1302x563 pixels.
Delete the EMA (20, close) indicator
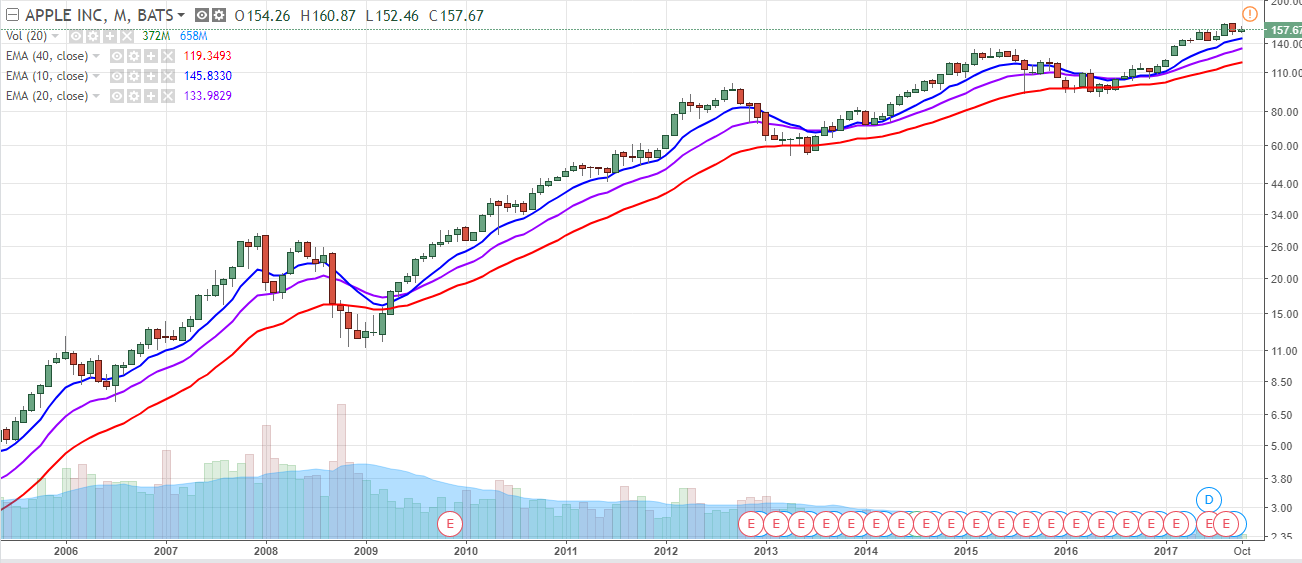[x=167, y=96]
